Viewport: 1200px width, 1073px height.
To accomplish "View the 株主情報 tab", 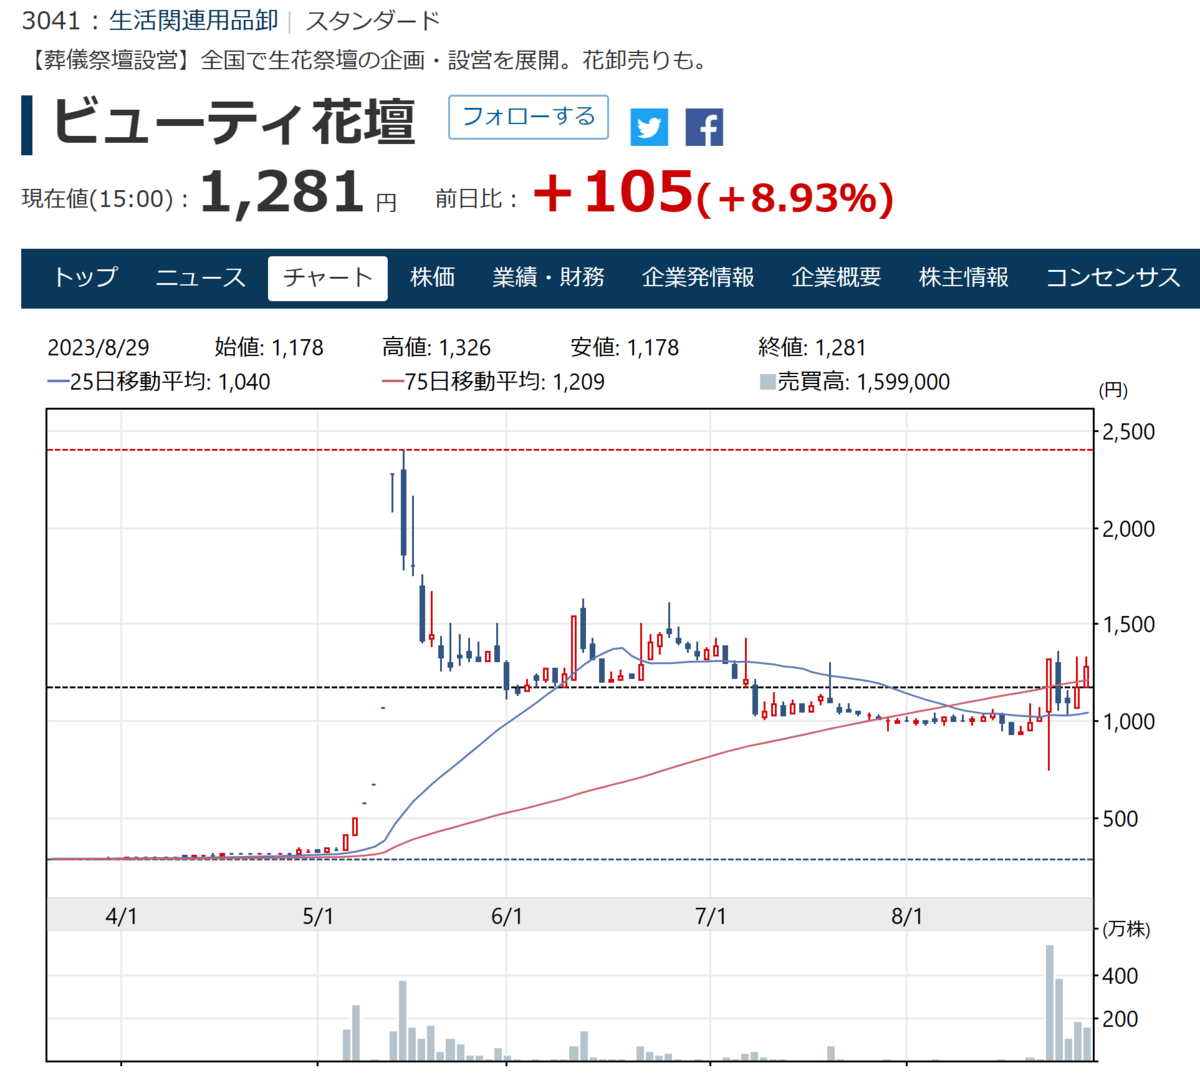I will pos(964,277).
